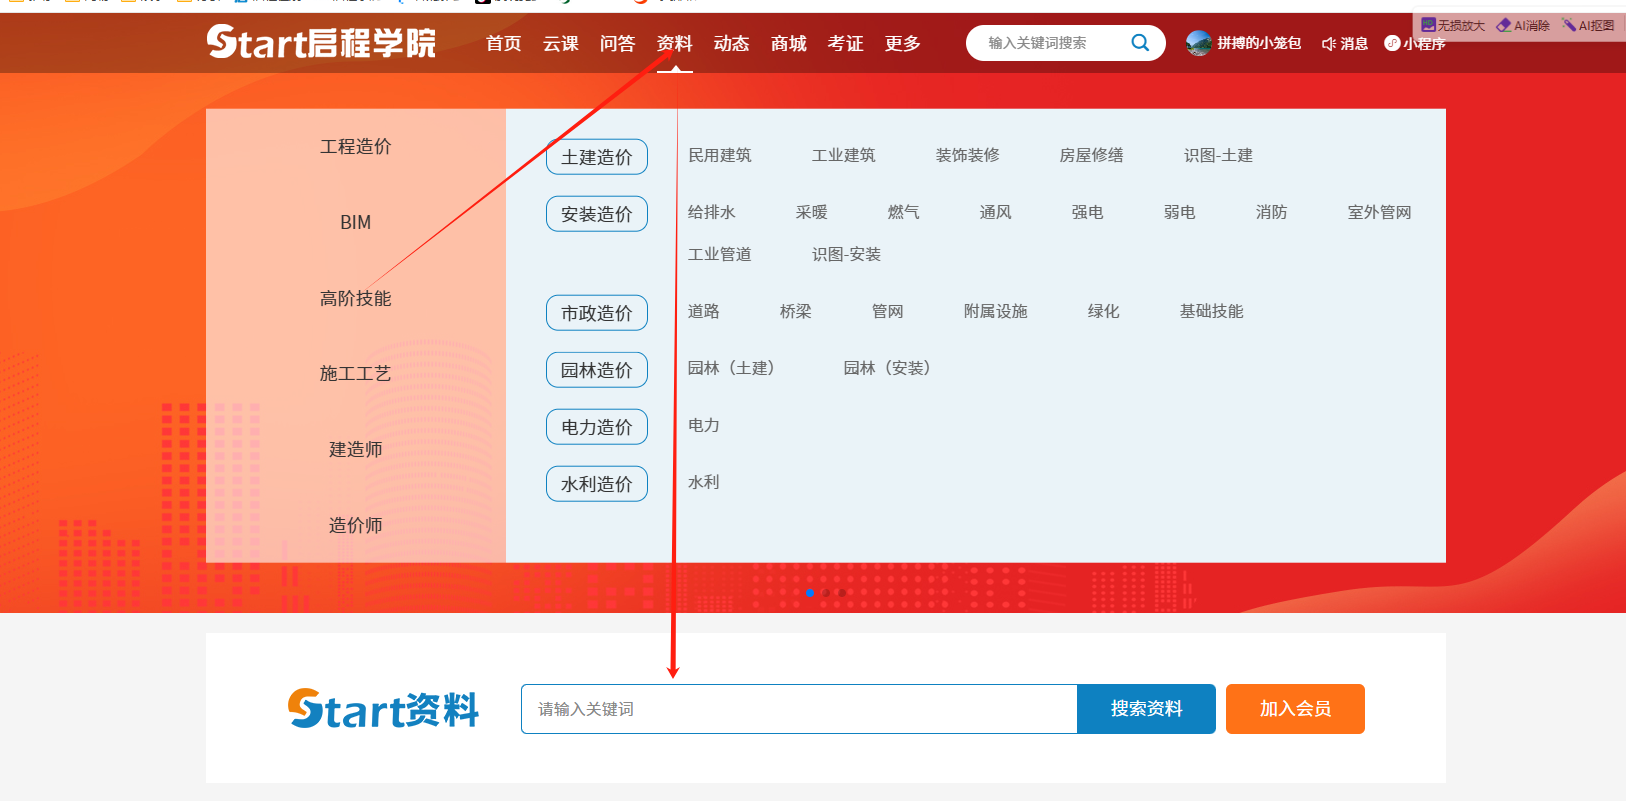Viewport: 1626px width, 801px height.
Task: Open the 燃气 link
Action: [x=904, y=212]
